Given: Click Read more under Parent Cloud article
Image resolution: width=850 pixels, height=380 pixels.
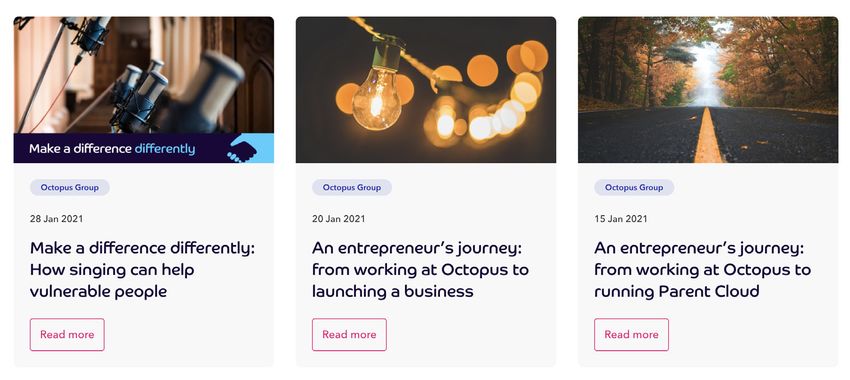Looking at the screenshot, I should pos(632,334).
